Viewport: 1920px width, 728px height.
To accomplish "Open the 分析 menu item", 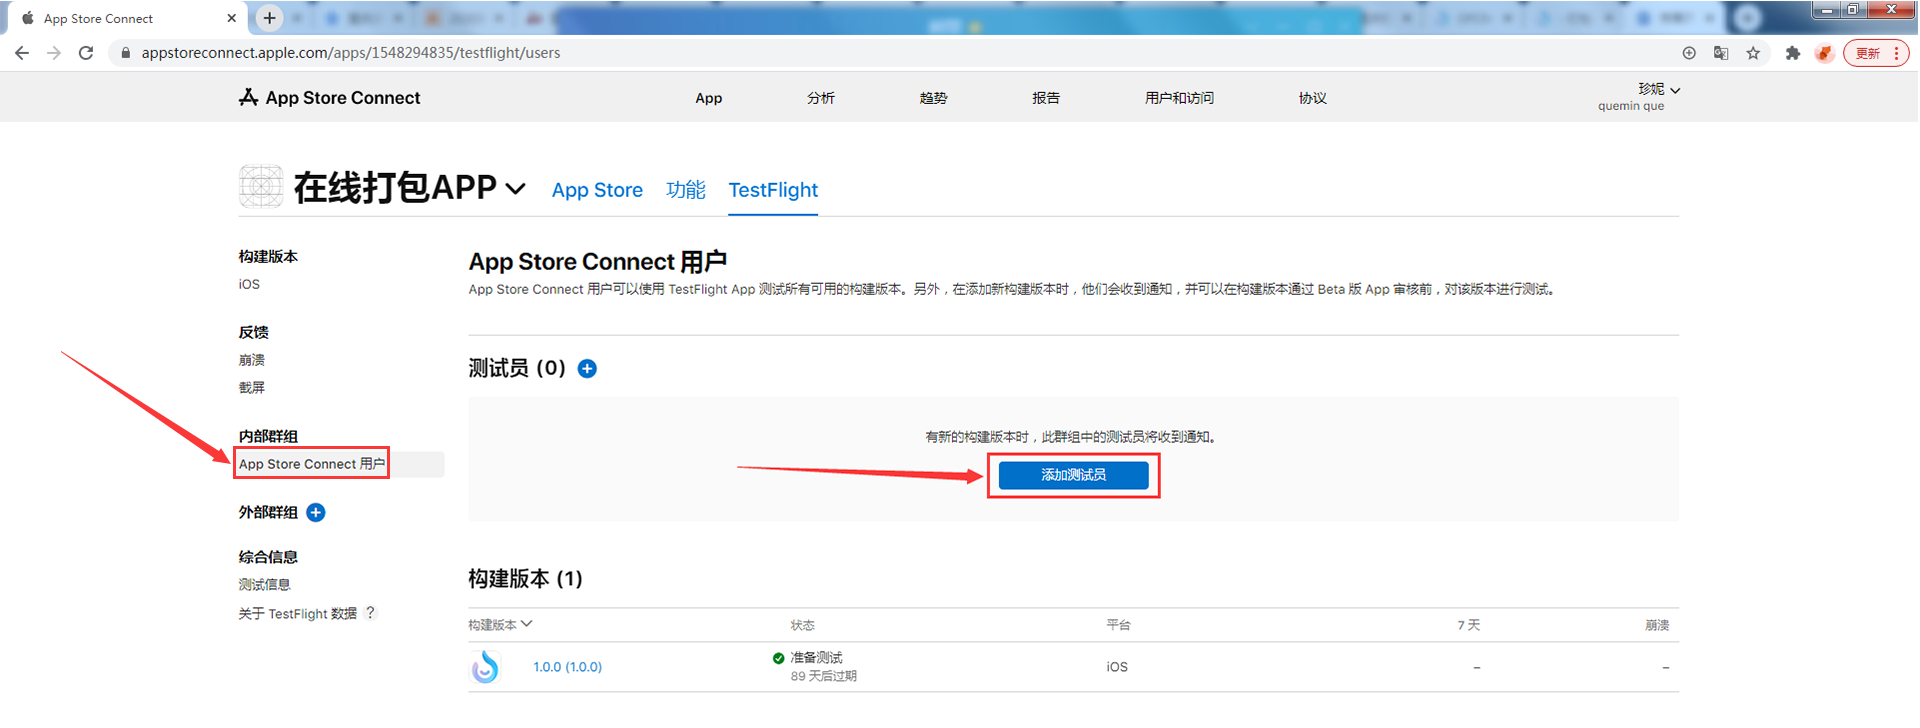I will click(x=821, y=98).
